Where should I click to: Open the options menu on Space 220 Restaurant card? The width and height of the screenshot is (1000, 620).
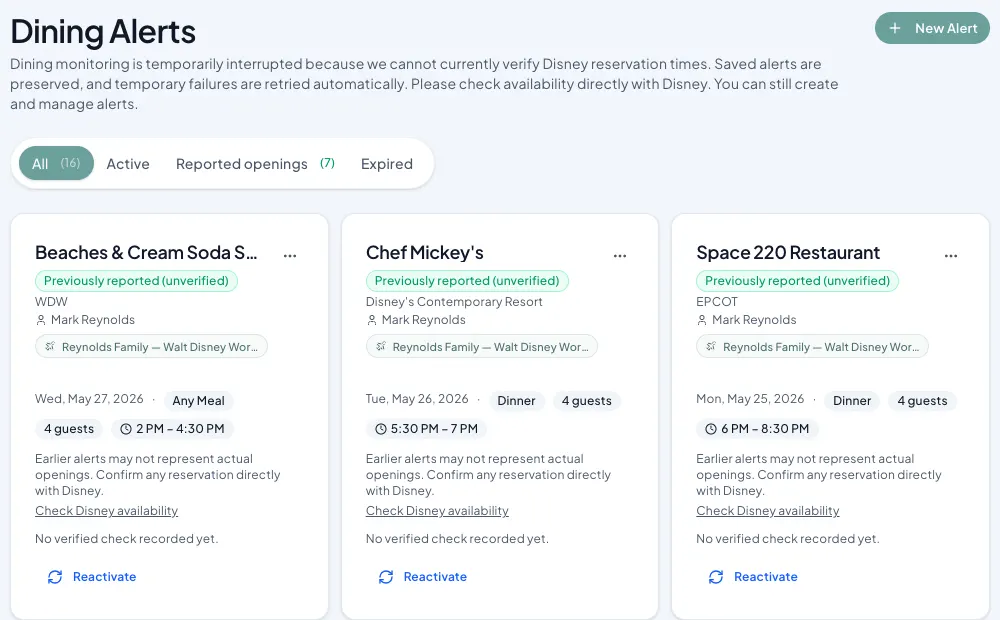[x=950, y=255]
